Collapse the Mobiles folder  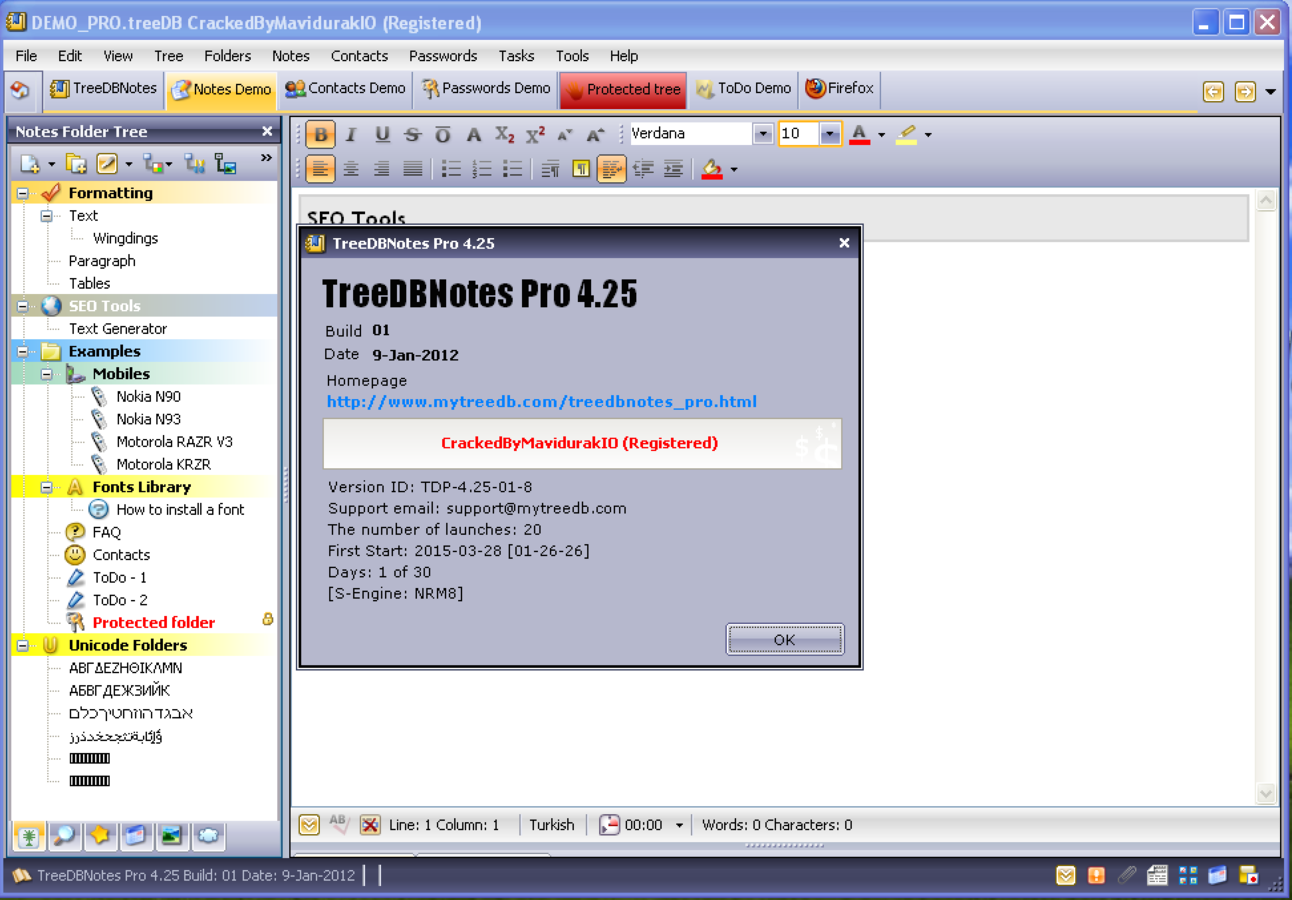(x=46, y=374)
